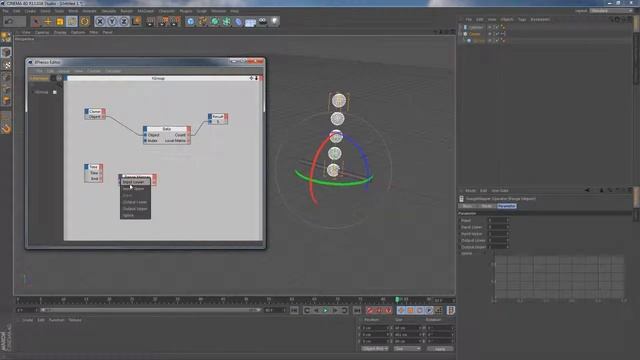The height and width of the screenshot is (360, 640).
Task: Toggle the Z axis lock
Action: (x=124, y=21)
